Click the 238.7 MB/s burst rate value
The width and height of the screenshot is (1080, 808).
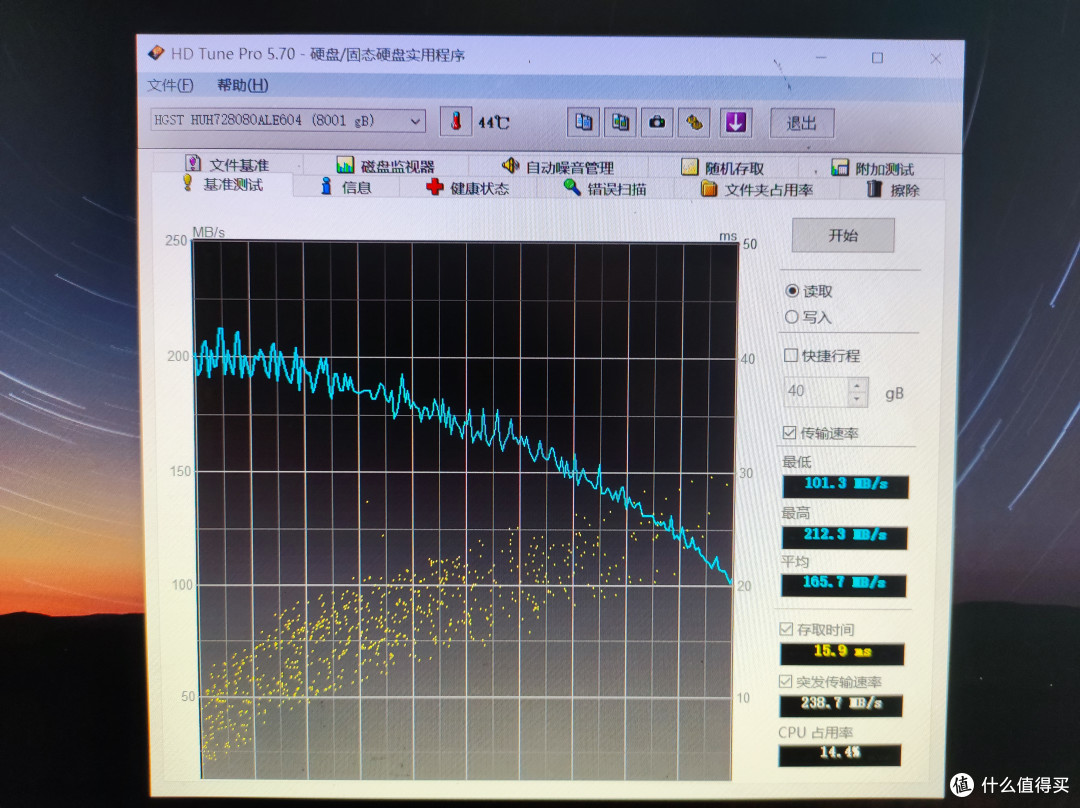pyautogui.click(x=841, y=705)
